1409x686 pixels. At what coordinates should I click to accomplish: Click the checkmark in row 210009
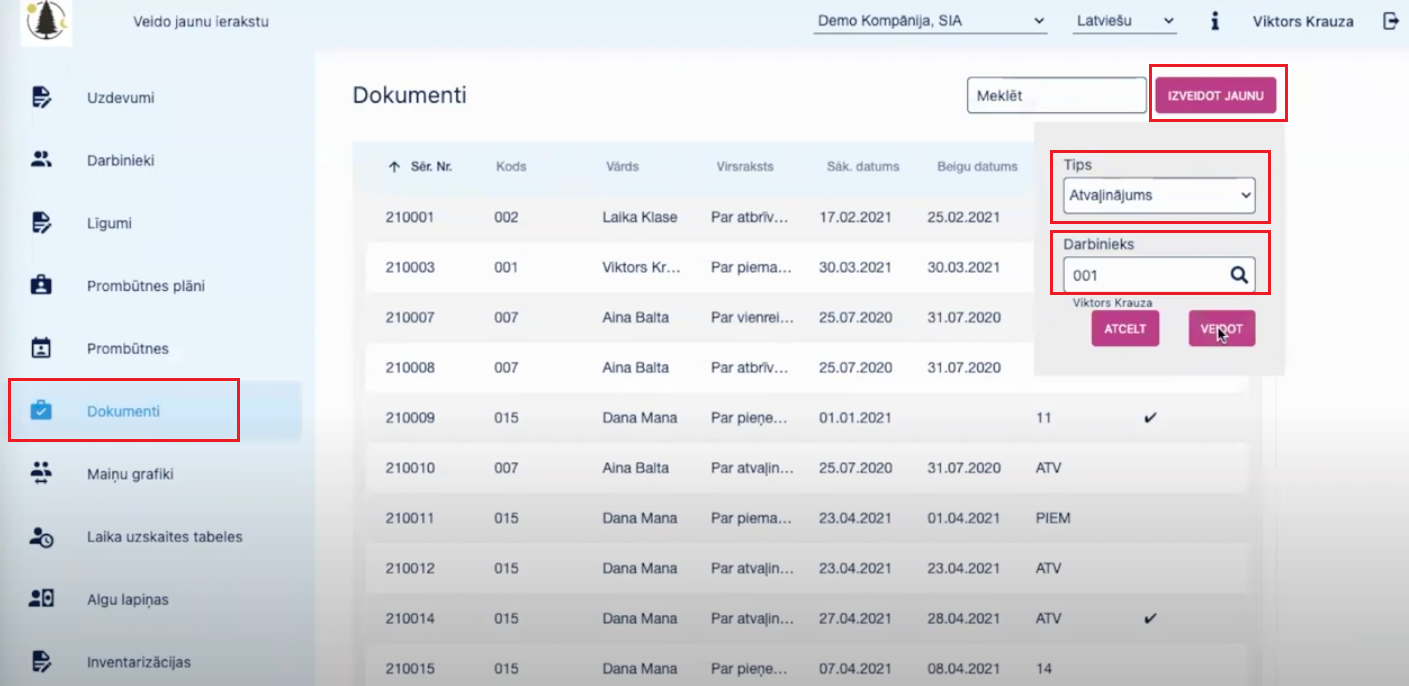click(1149, 418)
